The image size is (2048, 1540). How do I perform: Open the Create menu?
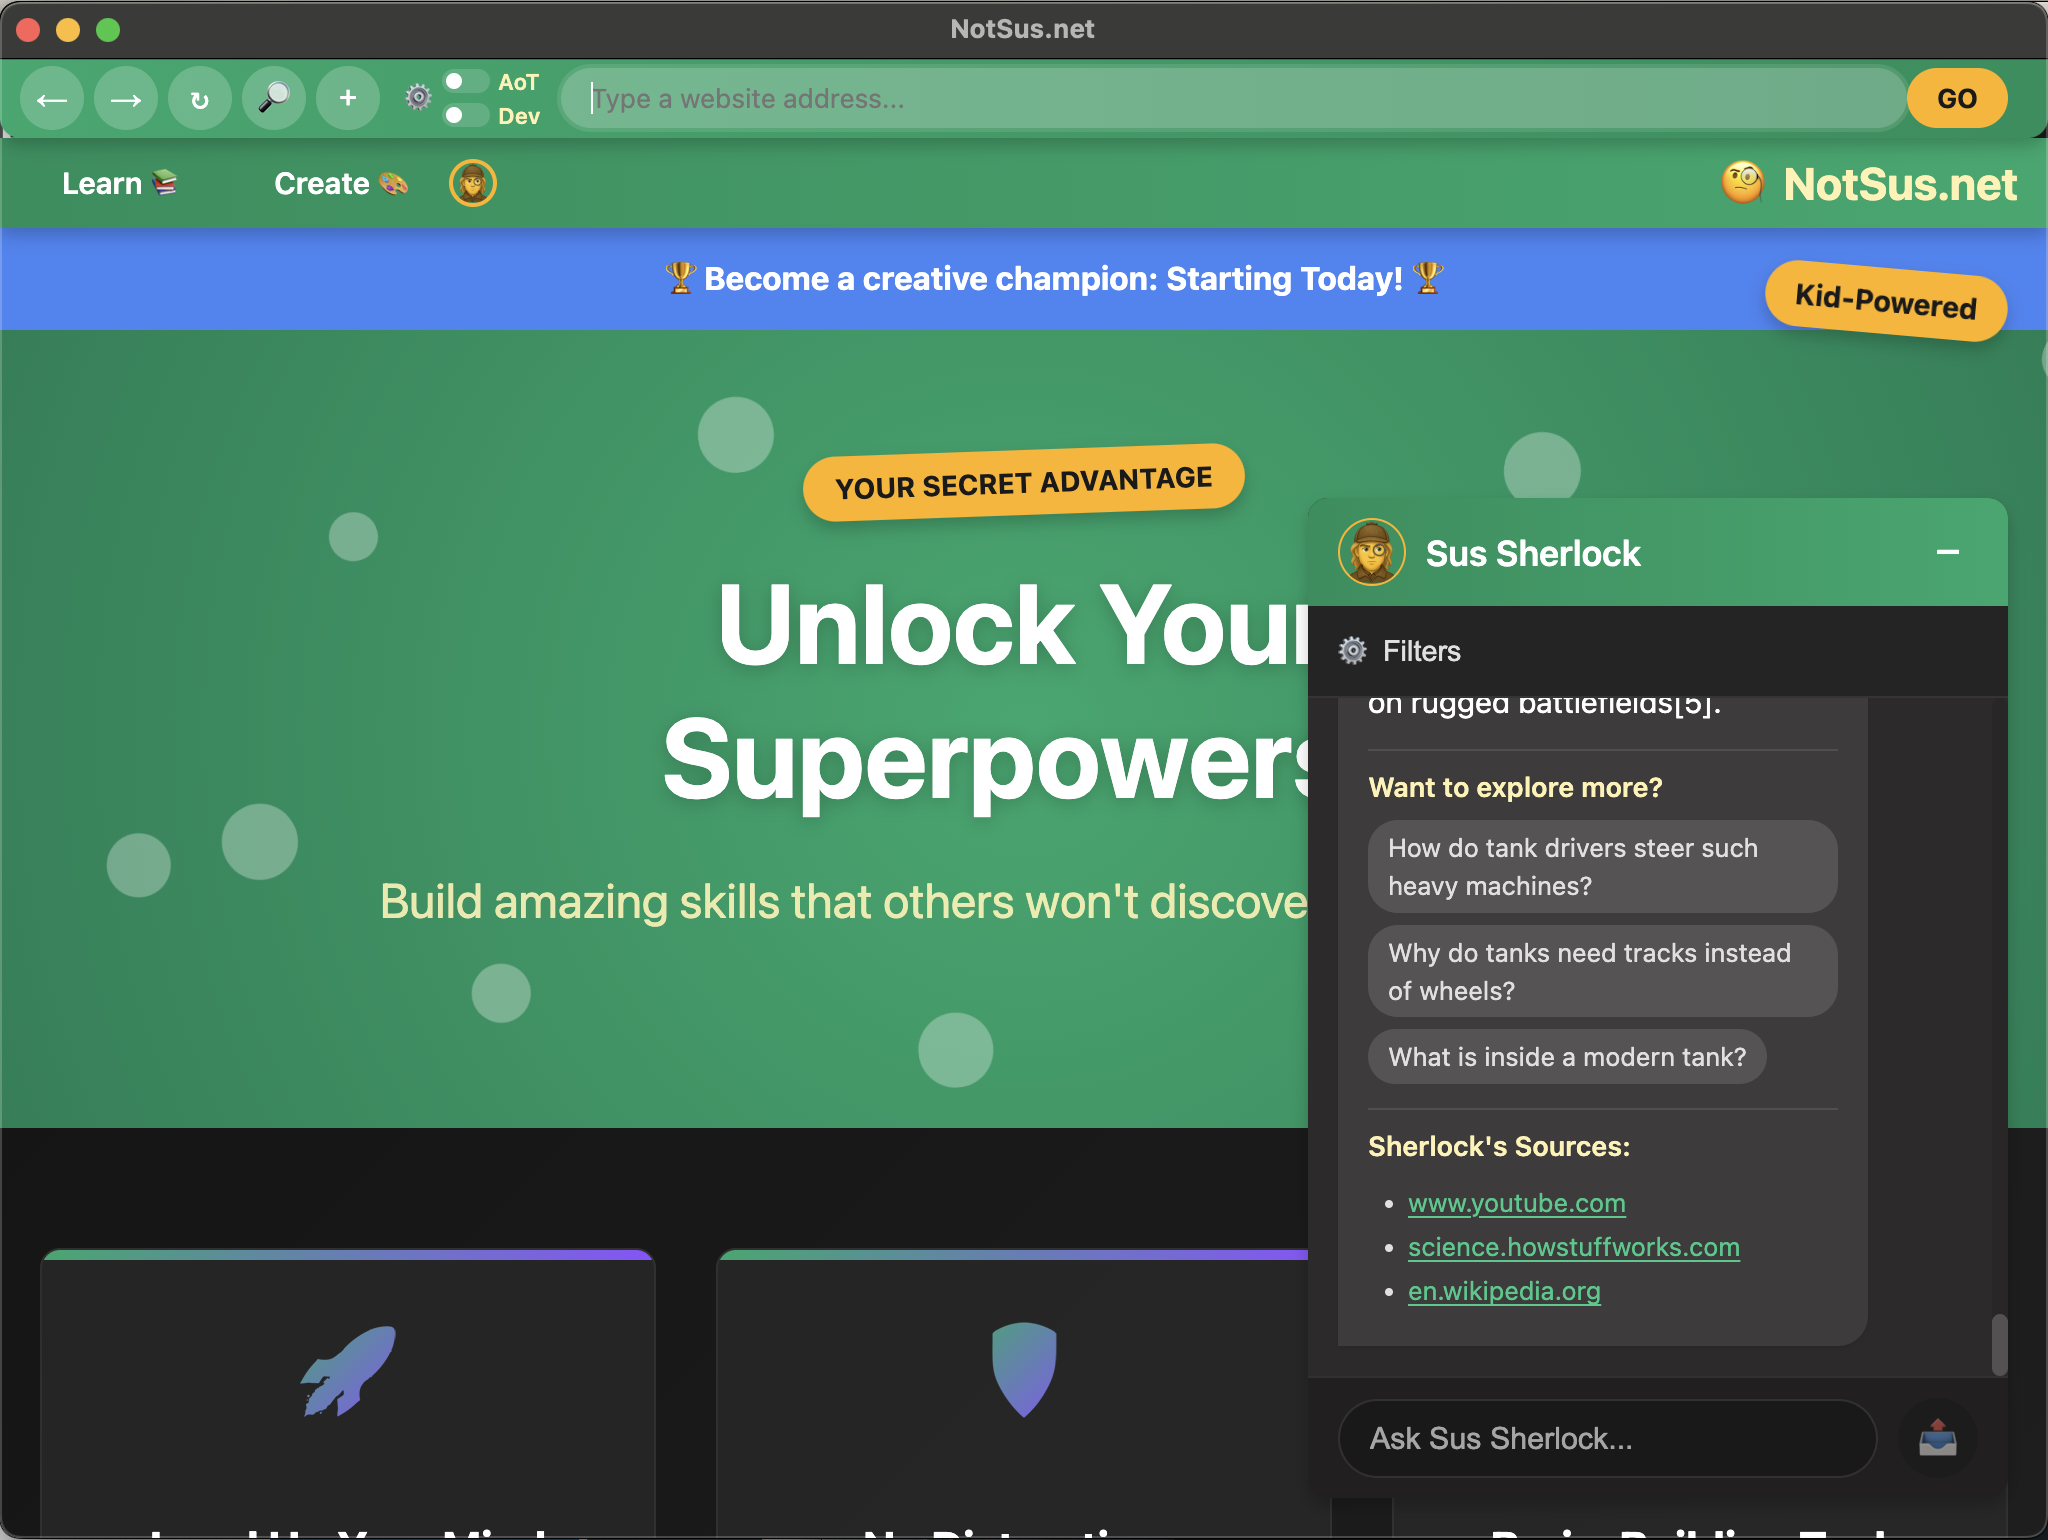(x=340, y=184)
